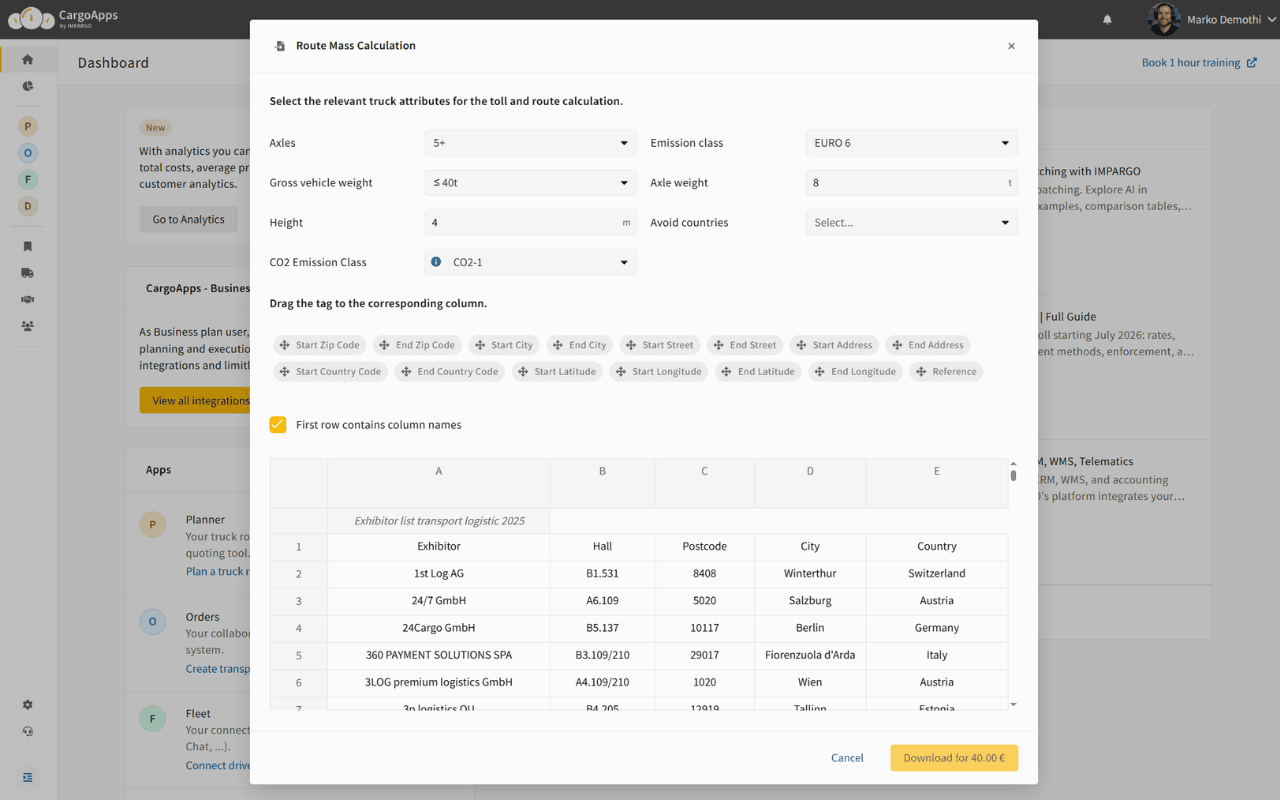Open the Avoid countries dropdown
The height and width of the screenshot is (800, 1280).
tap(911, 223)
